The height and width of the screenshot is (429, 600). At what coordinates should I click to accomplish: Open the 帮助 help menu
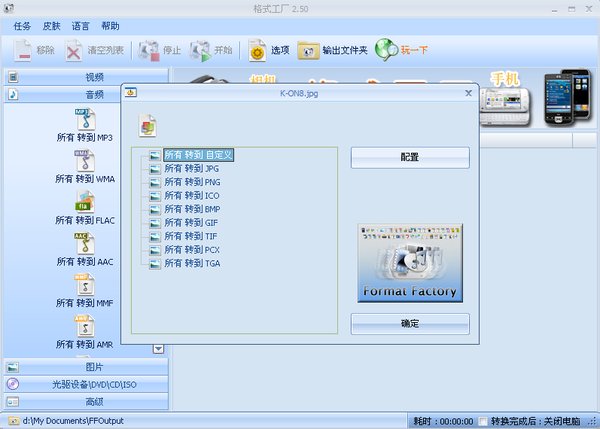110,26
